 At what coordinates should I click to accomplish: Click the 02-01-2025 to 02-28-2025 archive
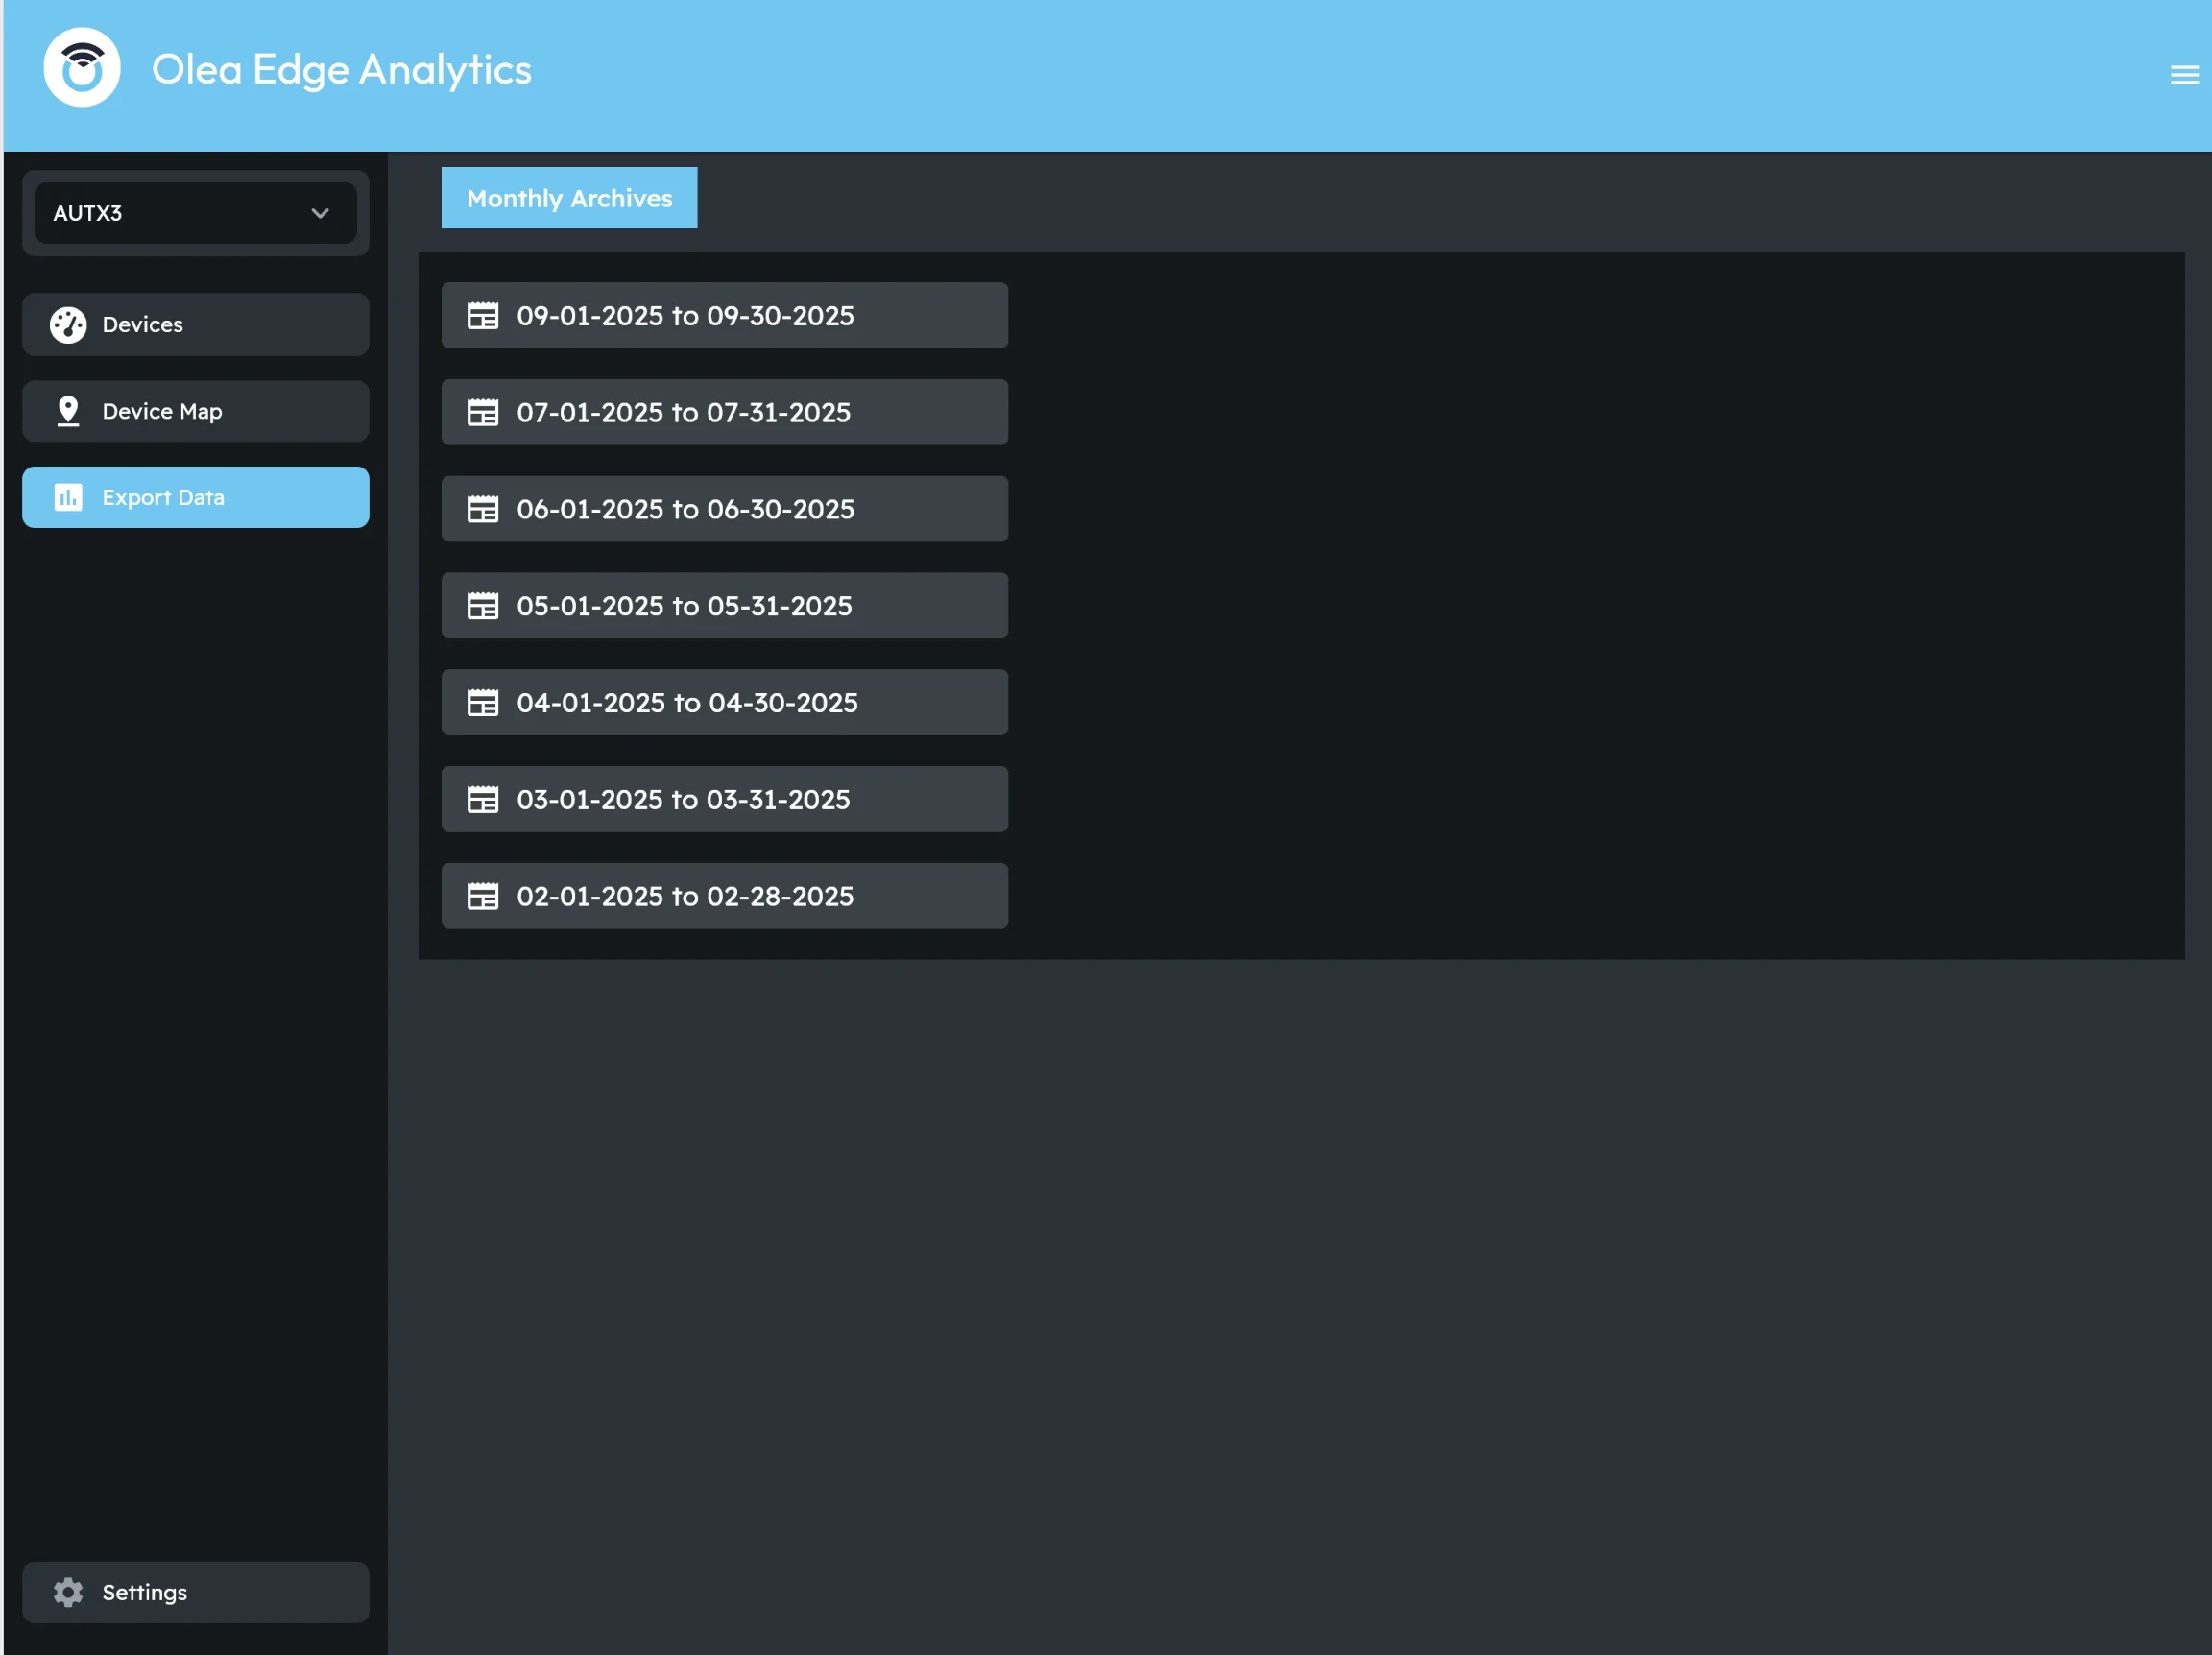point(724,896)
